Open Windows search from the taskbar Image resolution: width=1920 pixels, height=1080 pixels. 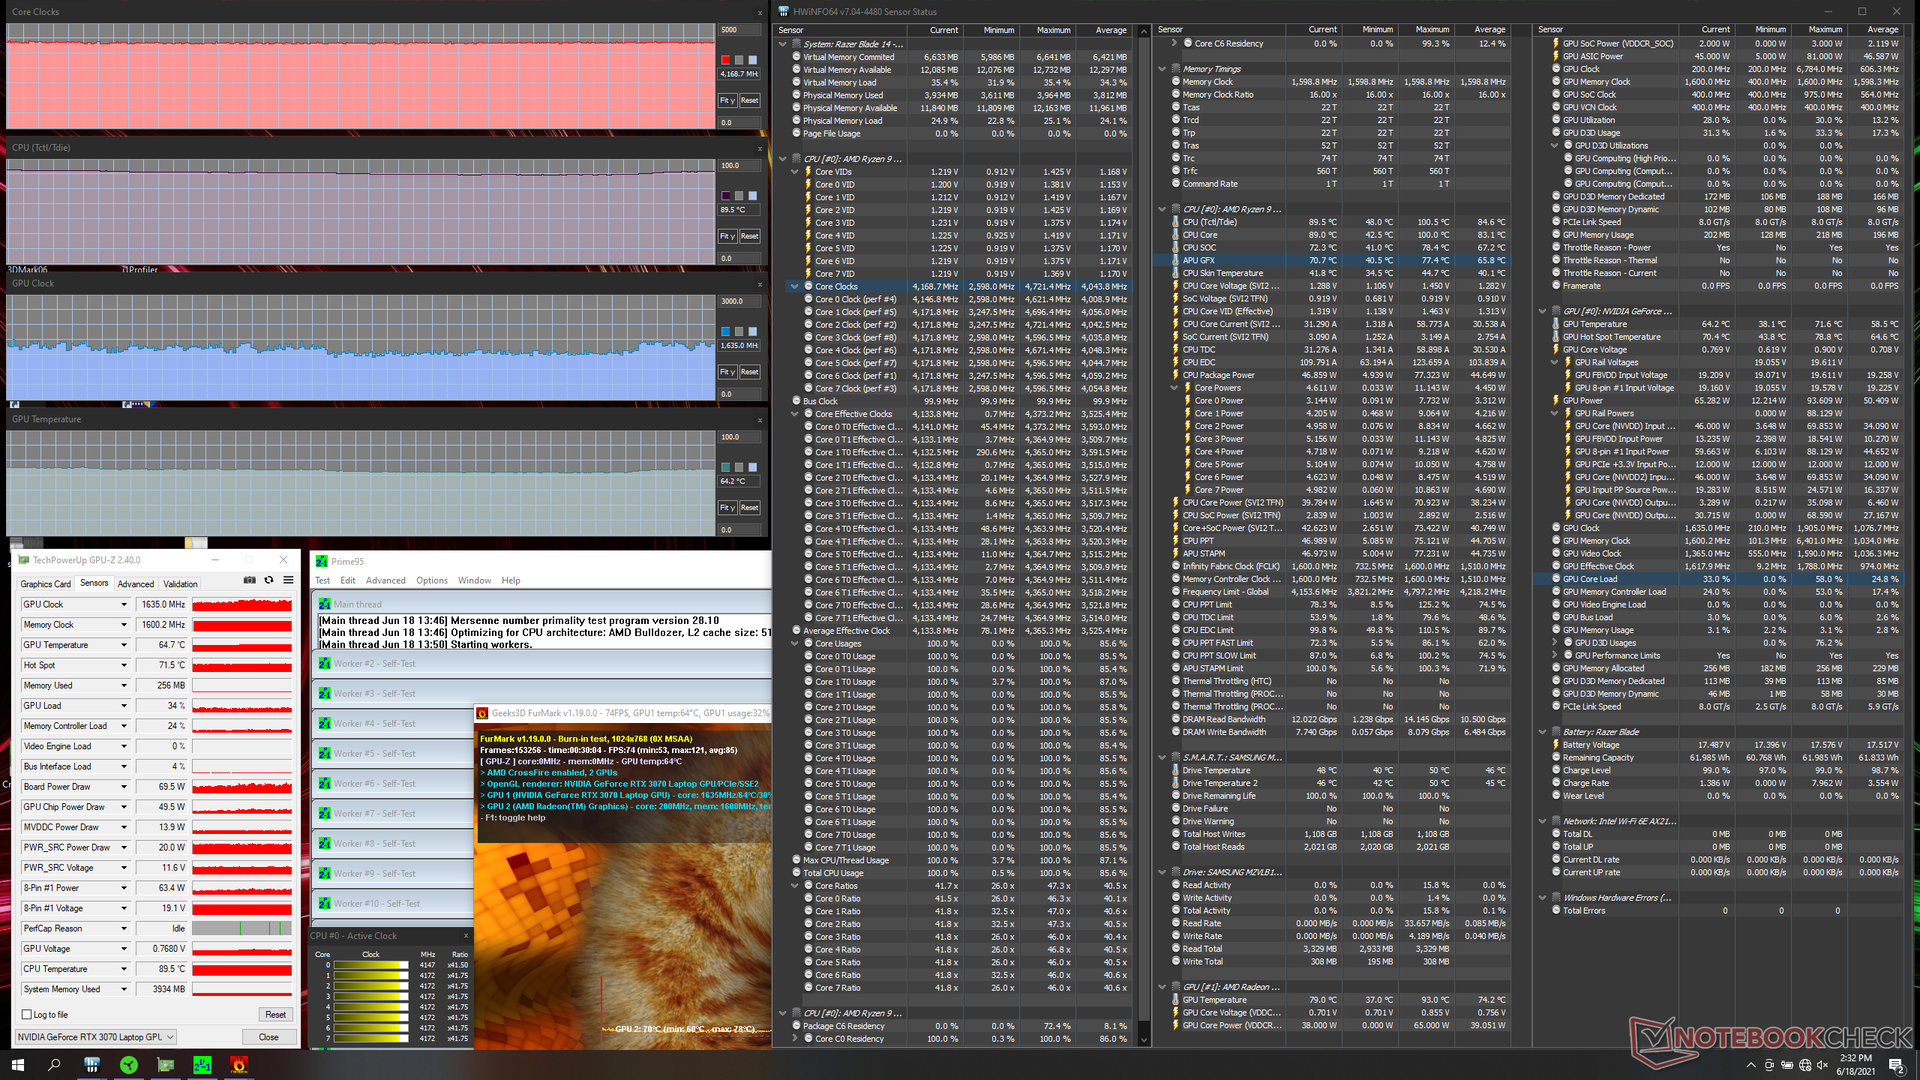pyautogui.click(x=55, y=1065)
